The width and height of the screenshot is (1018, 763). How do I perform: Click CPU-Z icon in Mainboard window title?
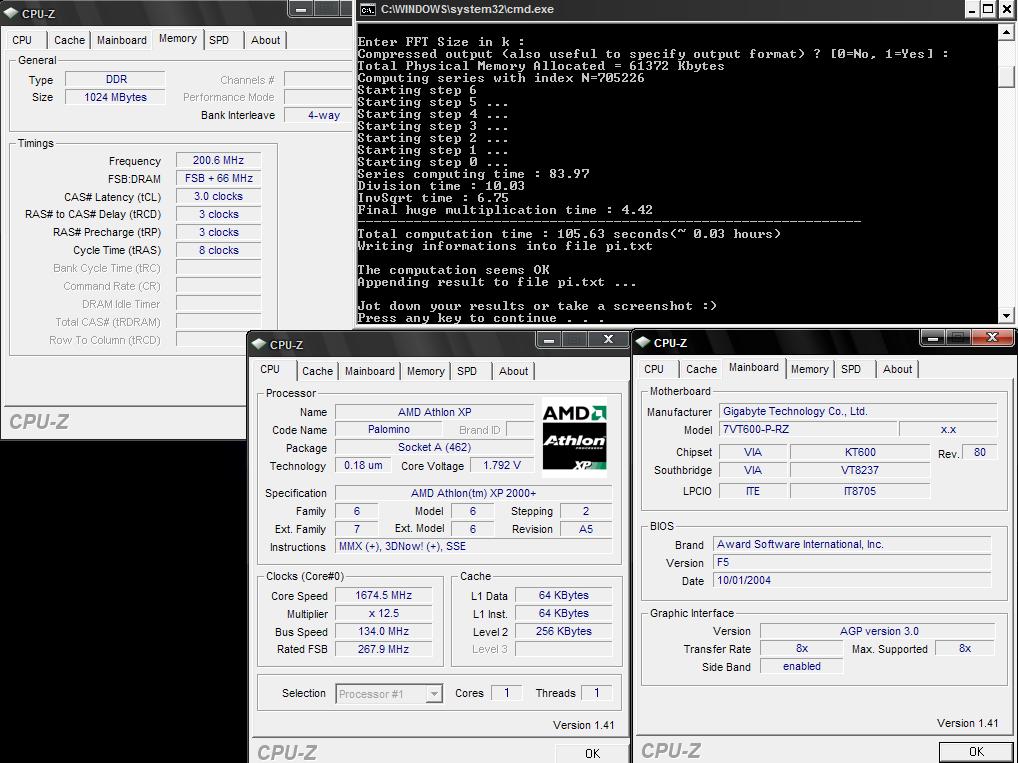[643, 342]
